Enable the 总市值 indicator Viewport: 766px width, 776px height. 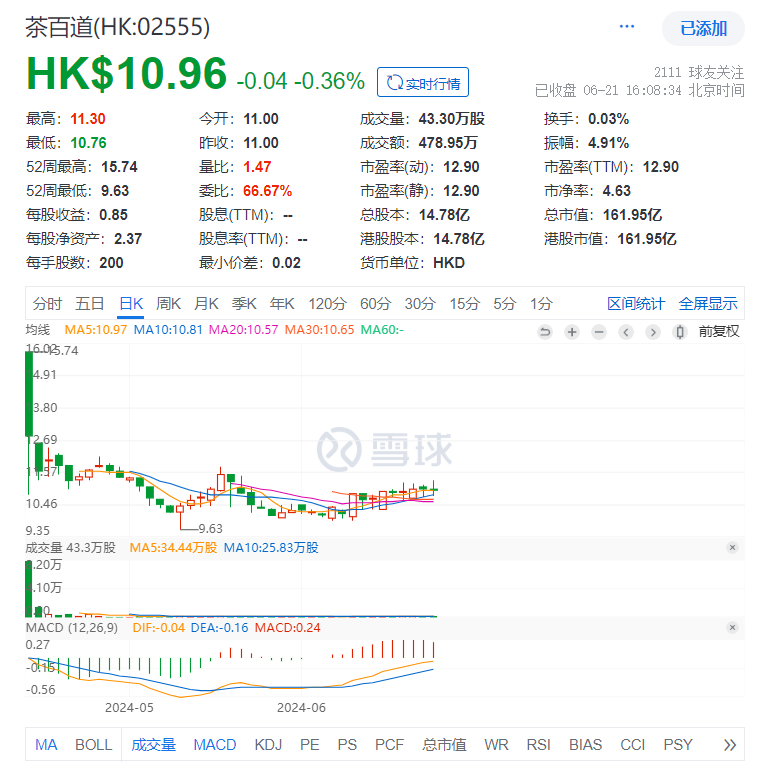click(444, 745)
